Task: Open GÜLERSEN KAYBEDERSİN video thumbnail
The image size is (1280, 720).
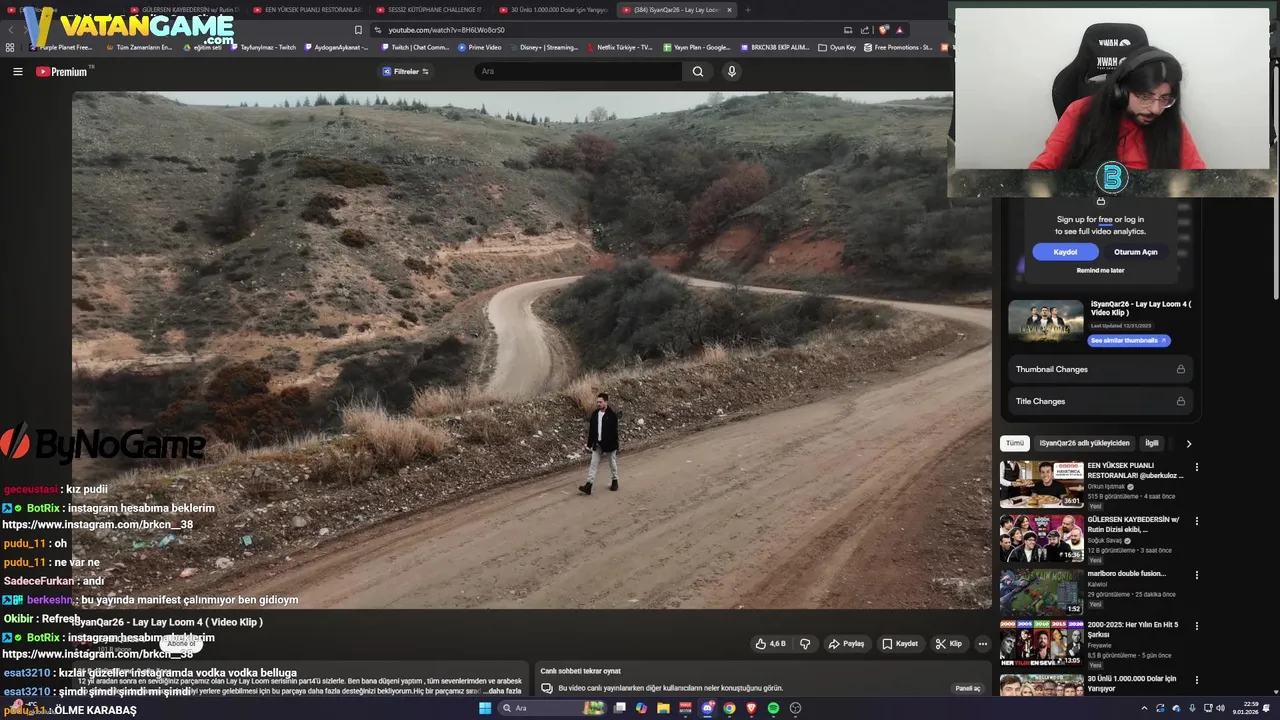Action: tap(1041, 538)
